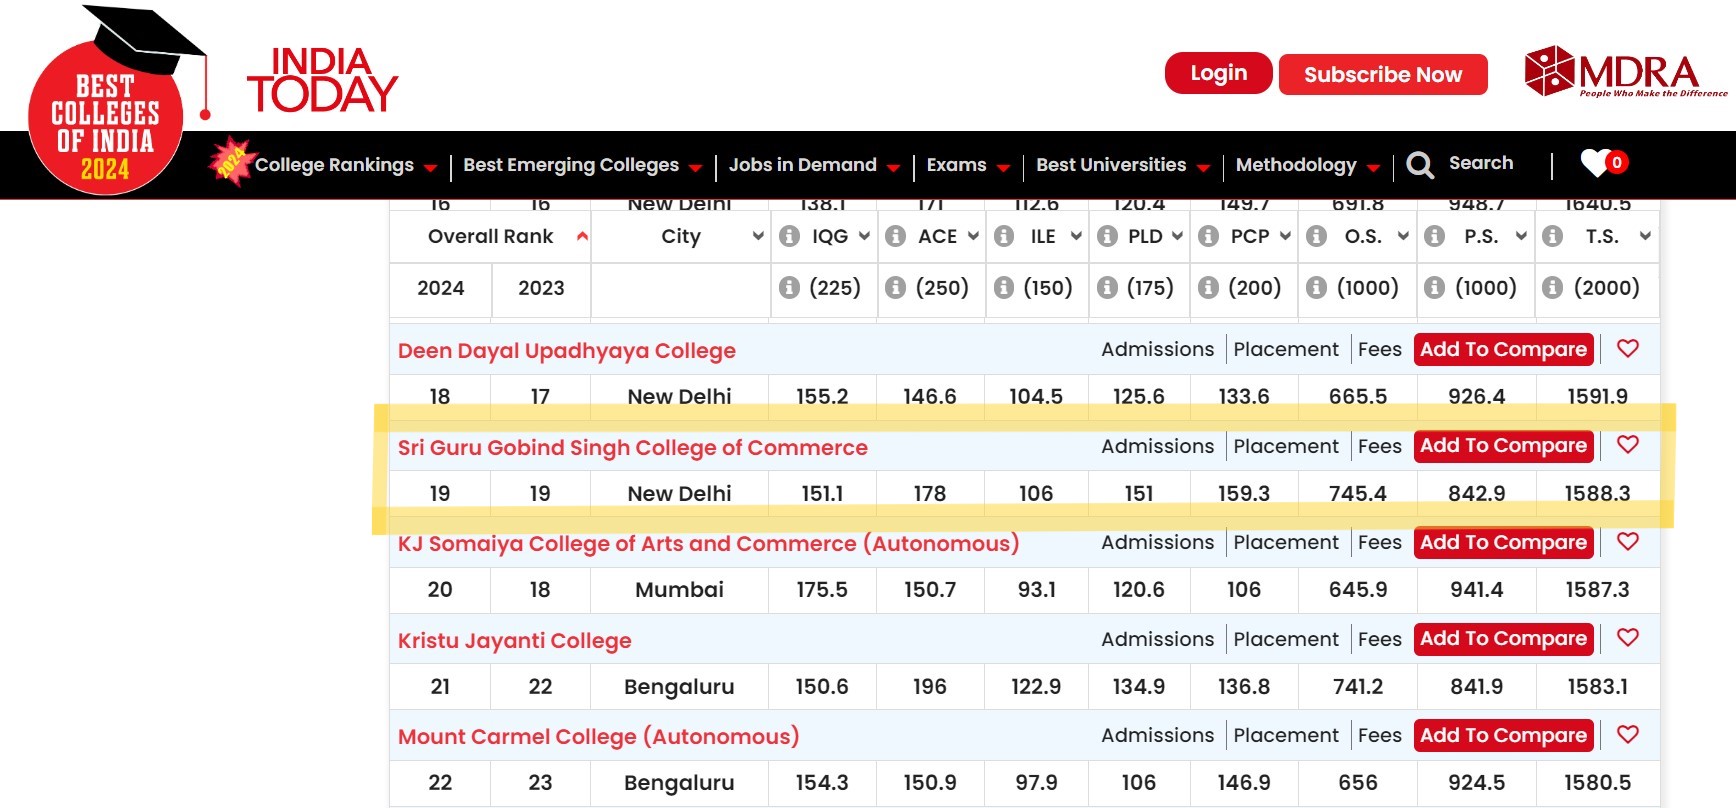Add KJ Somaiya College to compare
Viewport: 1736px width, 808px height.
coord(1503,542)
